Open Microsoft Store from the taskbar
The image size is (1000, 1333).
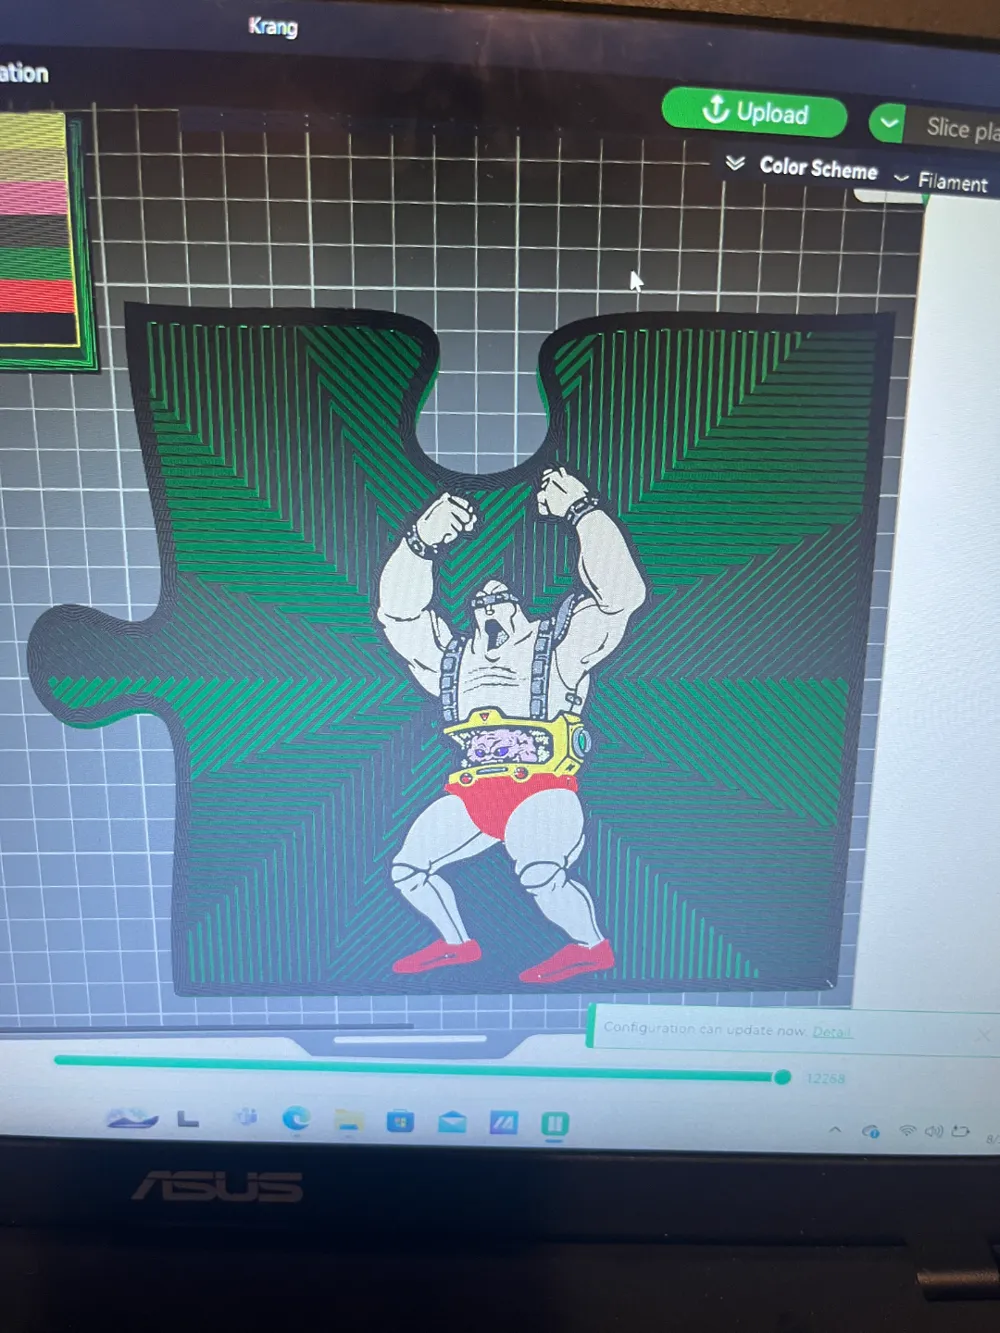[x=400, y=1119]
